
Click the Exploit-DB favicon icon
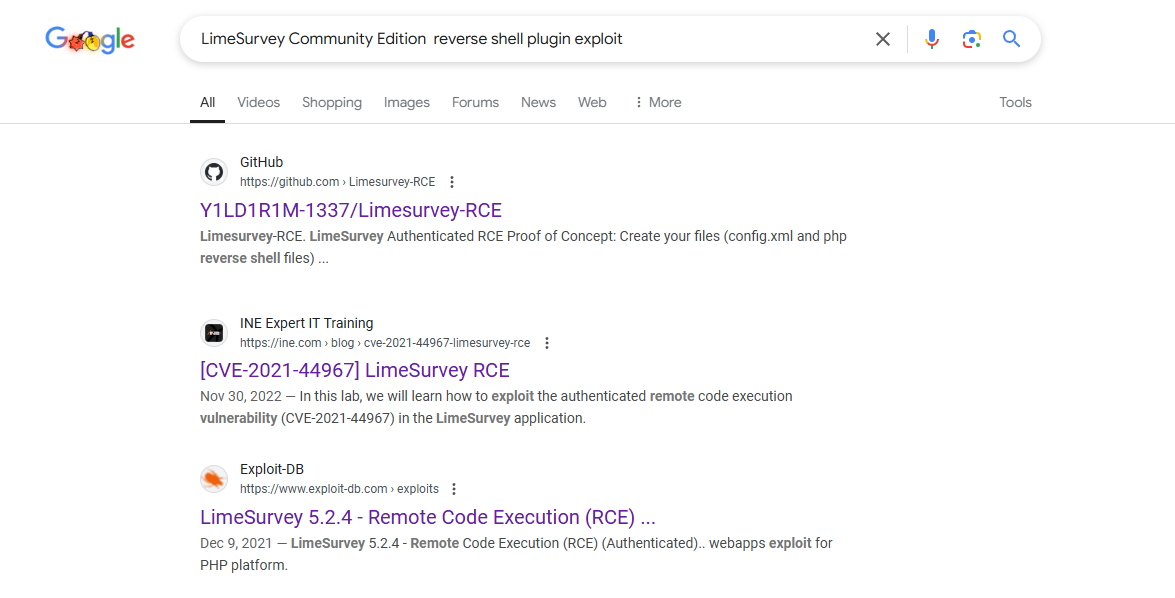click(x=214, y=479)
